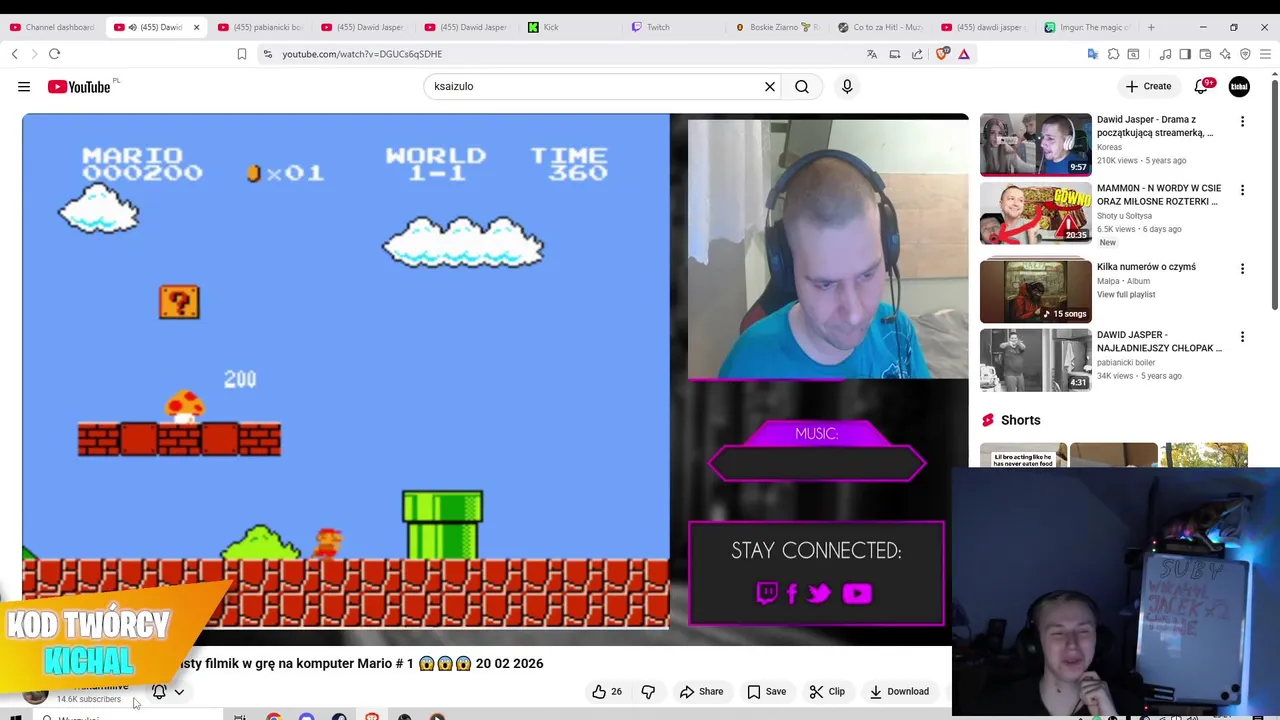
Task: Switch to the Channel dashboard tab
Action: point(52,27)
